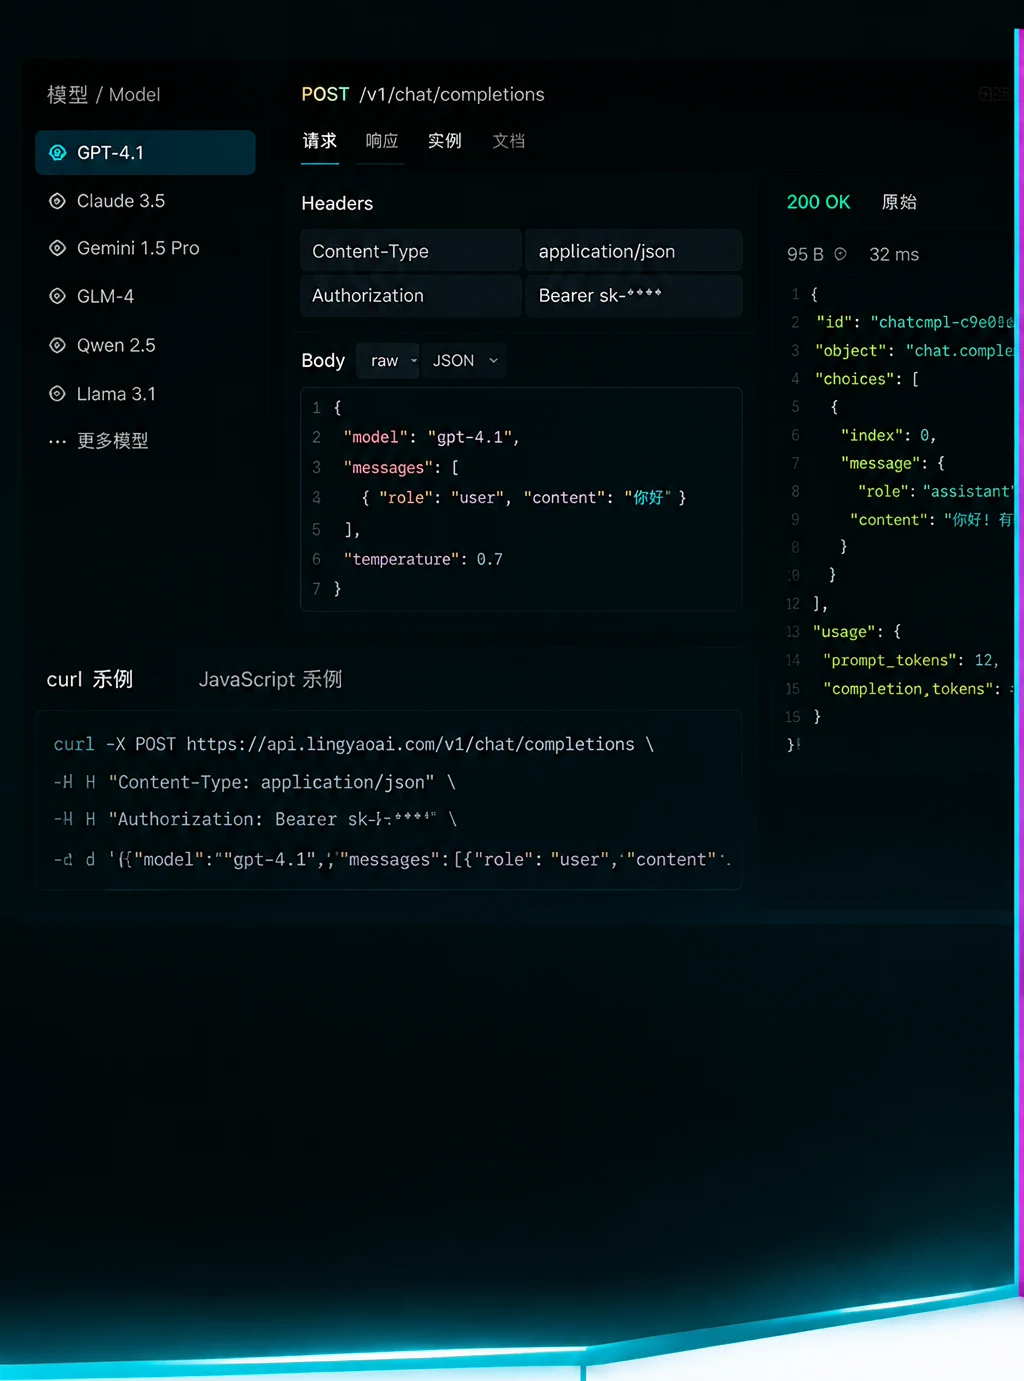Click the "temperature": 0.7 line
This screenshot has height=1381, width=1024.
coord(423,559)
